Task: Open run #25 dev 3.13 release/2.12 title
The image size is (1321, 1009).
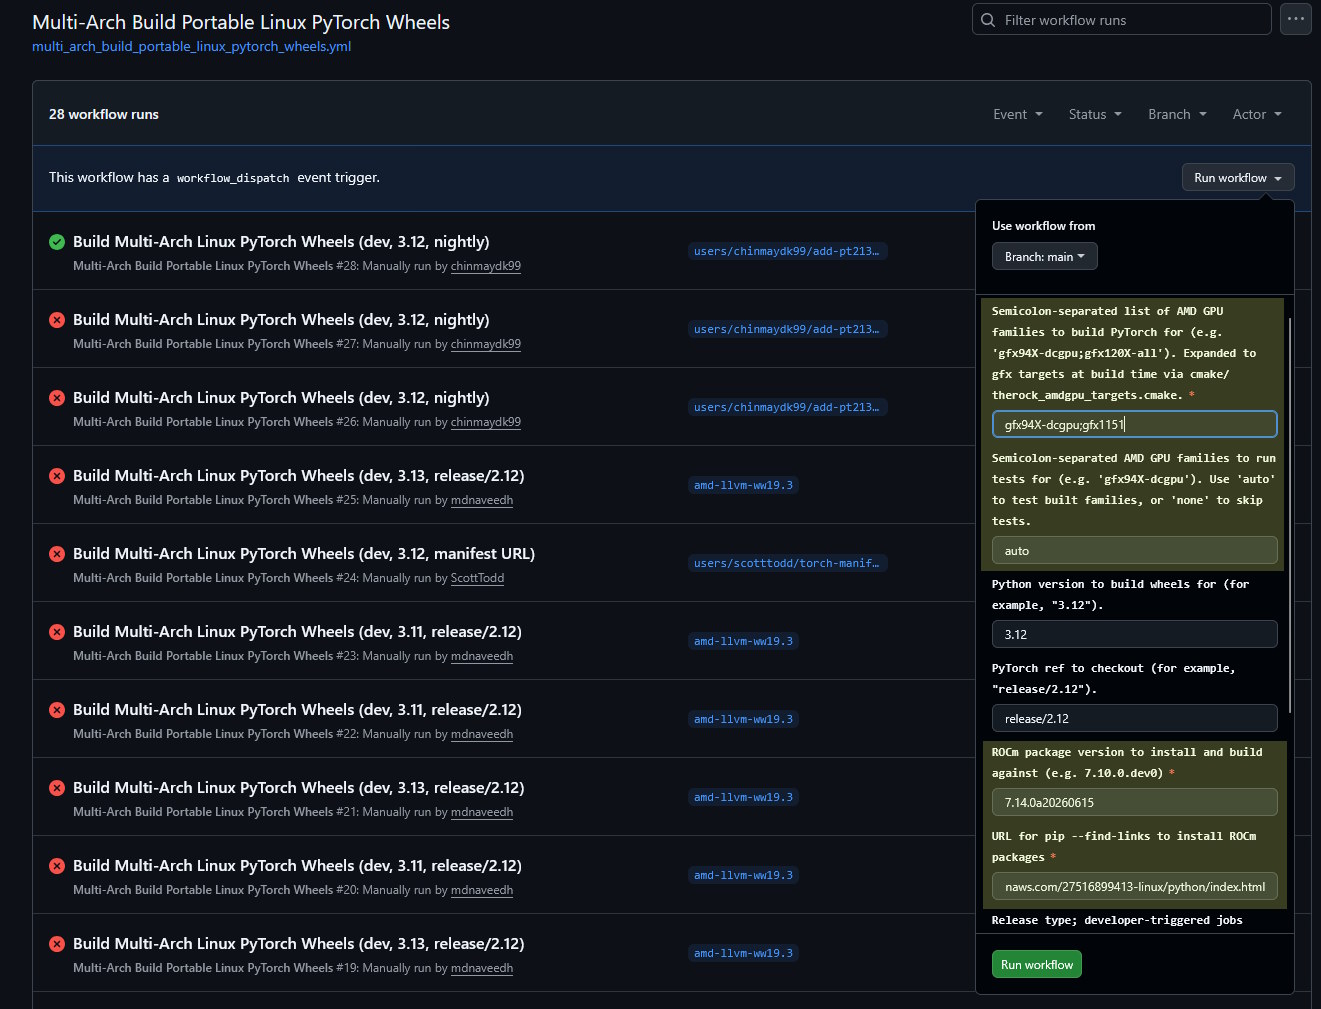Action: pos(299,476)
